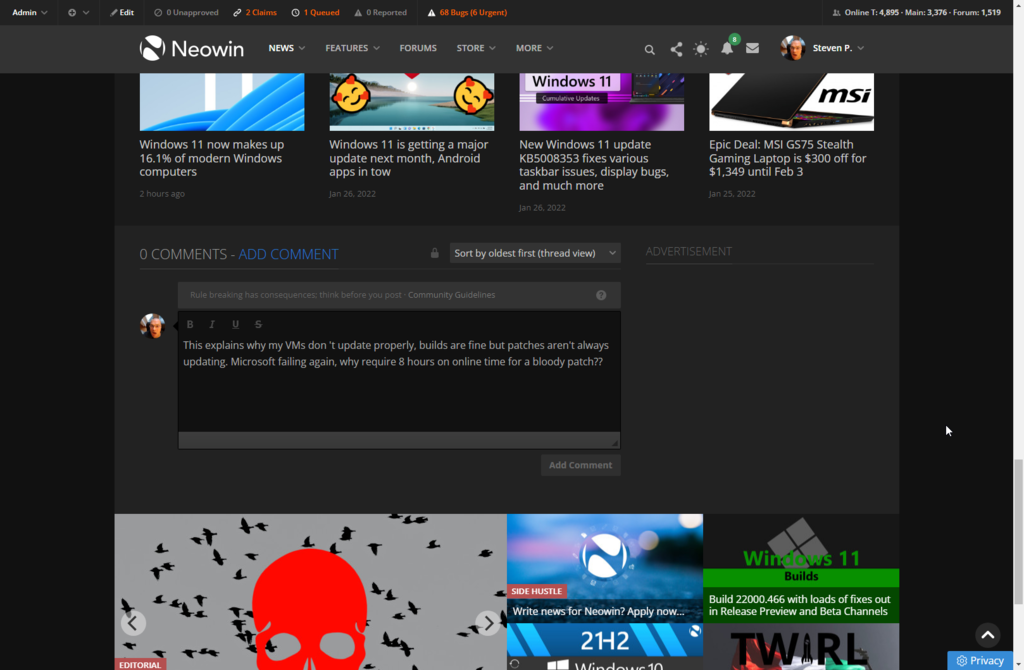Expand the NEWS menu
Screen dimensions: 1024x670
coord(287,48)
